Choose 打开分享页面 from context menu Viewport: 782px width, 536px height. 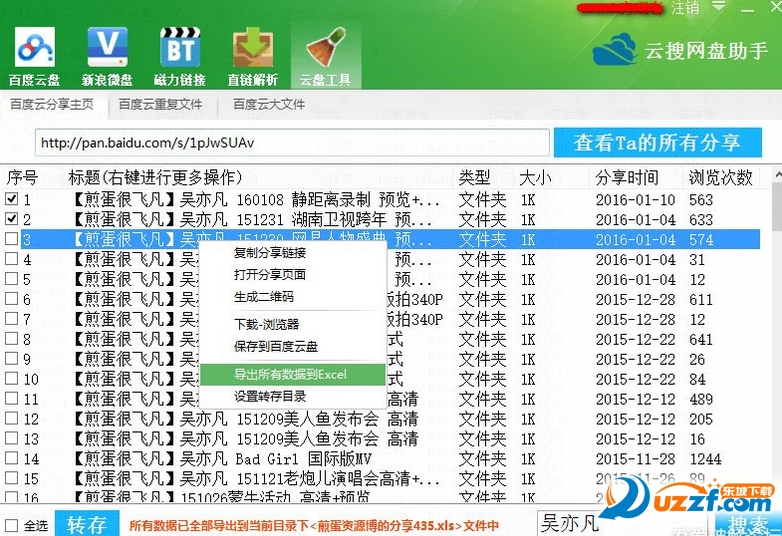pos(292,274)
